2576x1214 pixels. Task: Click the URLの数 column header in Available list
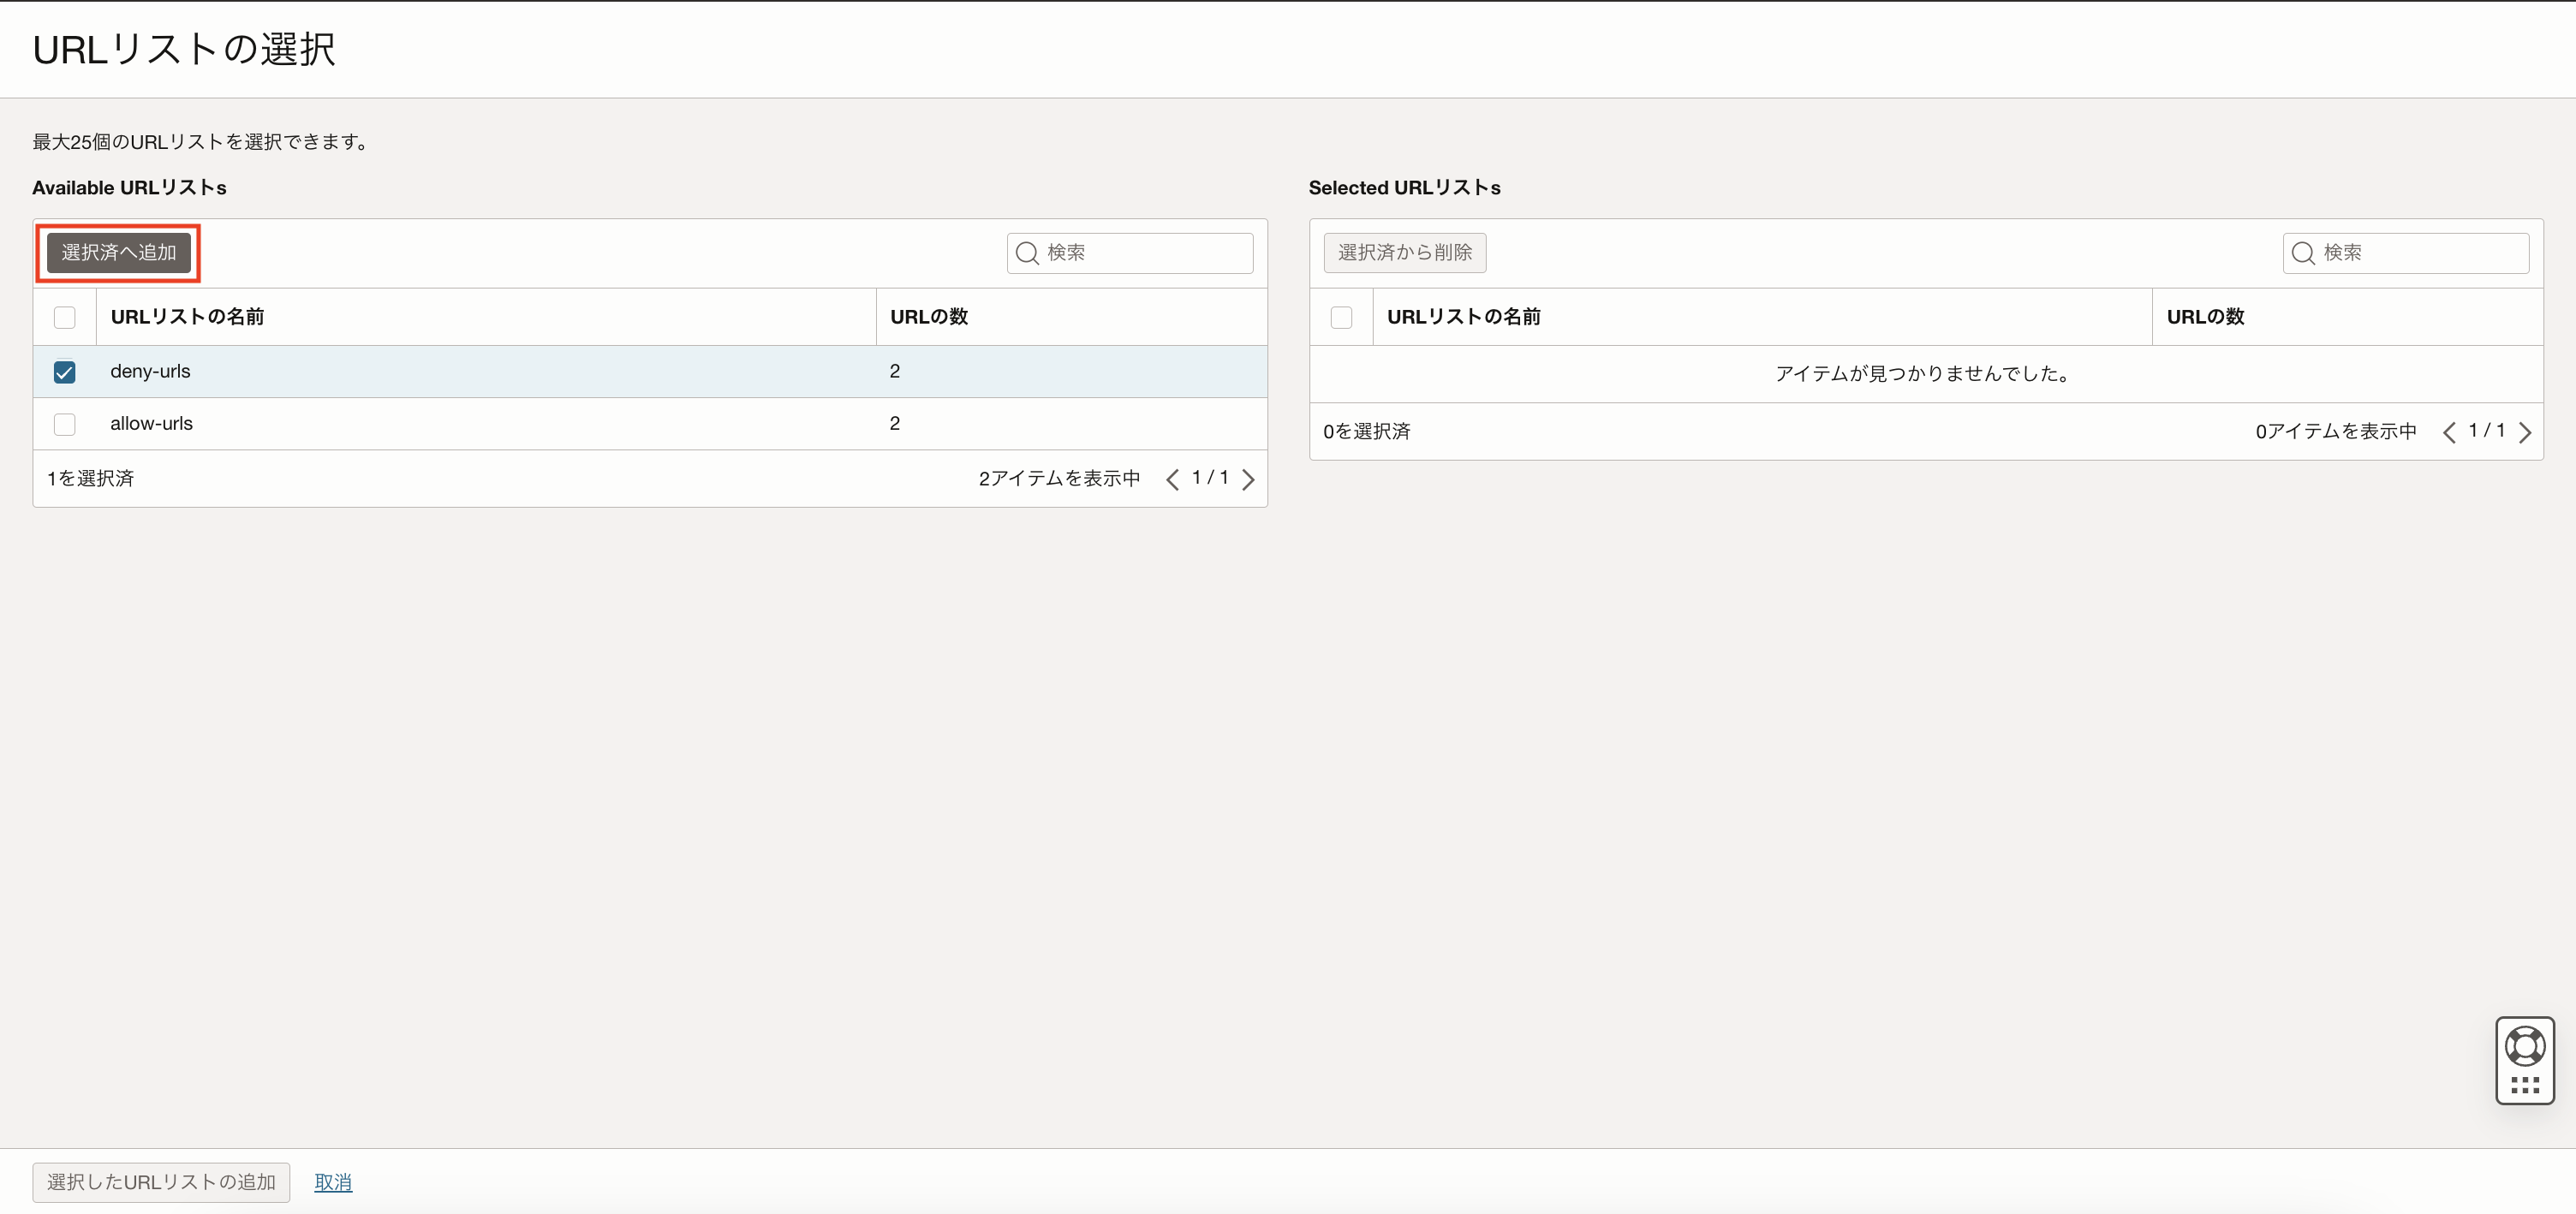(x=929, y=317)
